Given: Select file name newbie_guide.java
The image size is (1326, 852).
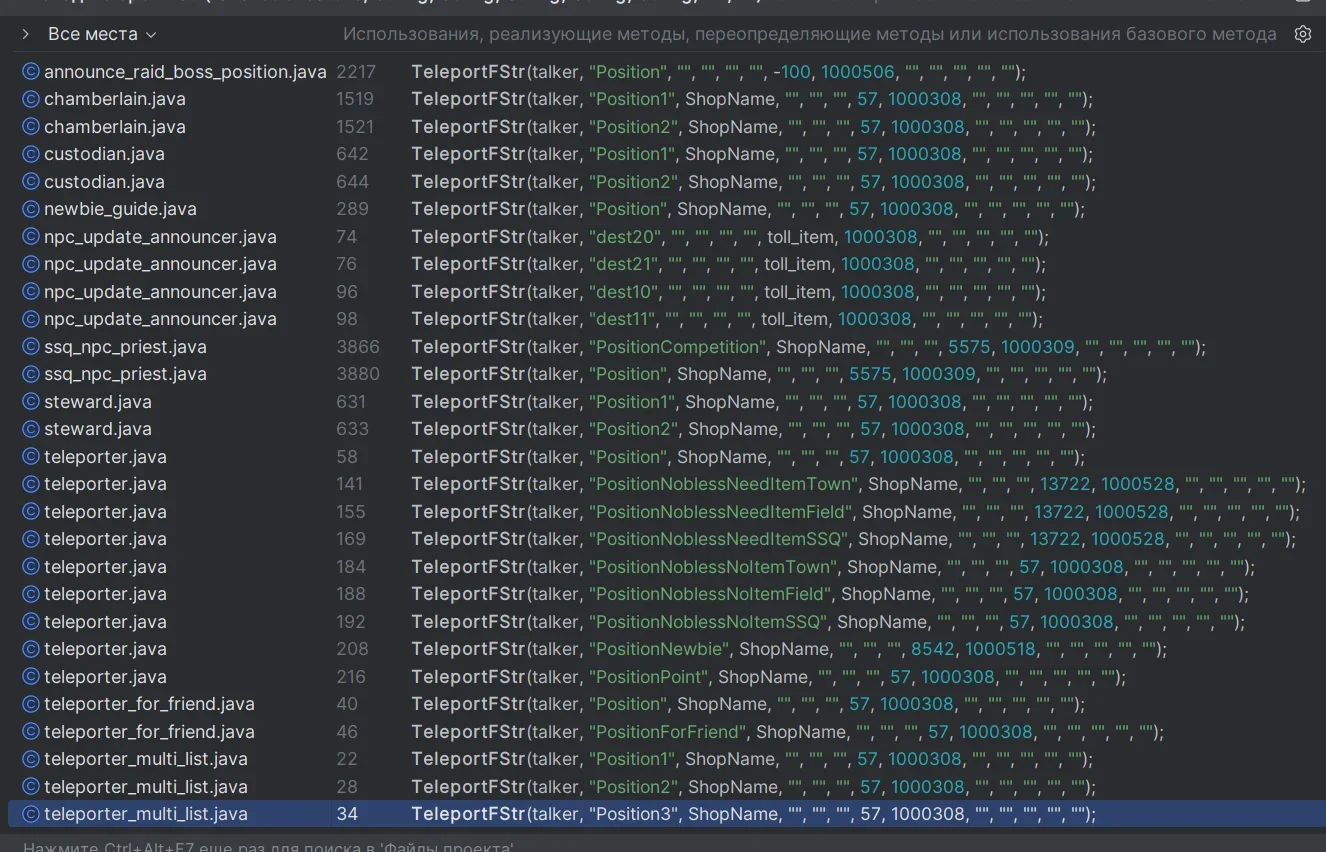Looking at the screenshot, I should 120,209.
